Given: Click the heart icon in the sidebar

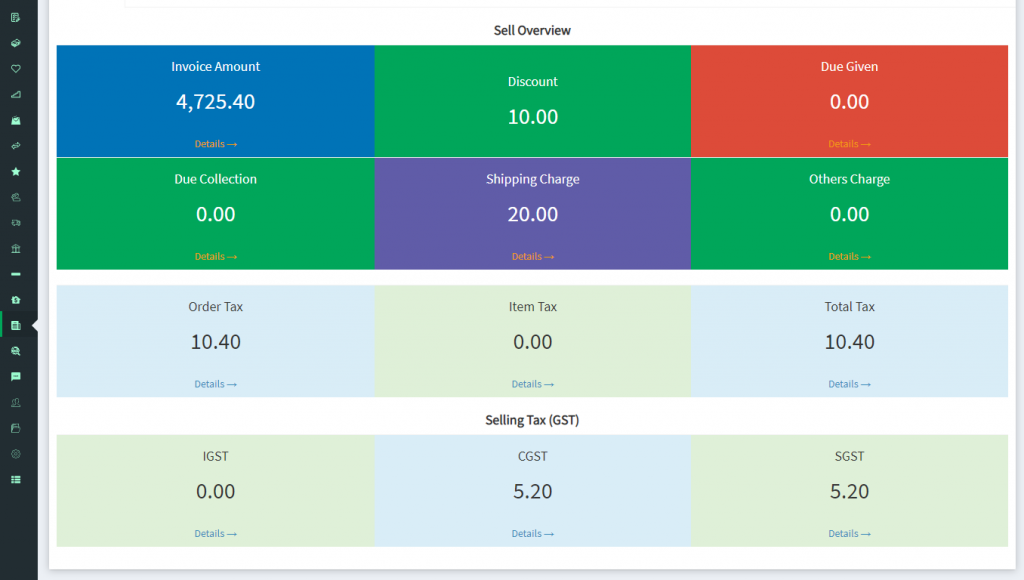Looking at the screenshot, I should coord(15,69).
